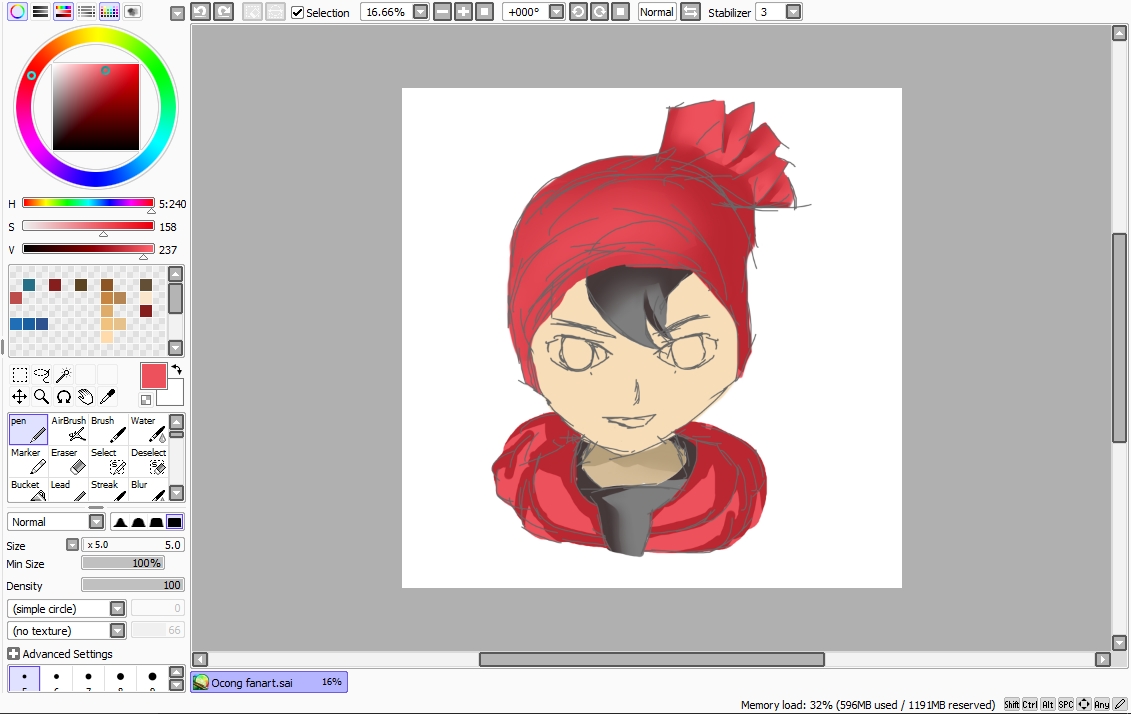Open the (simple circle) brush shape dropdown
The image size is (1131, 714).
(117, 608)
